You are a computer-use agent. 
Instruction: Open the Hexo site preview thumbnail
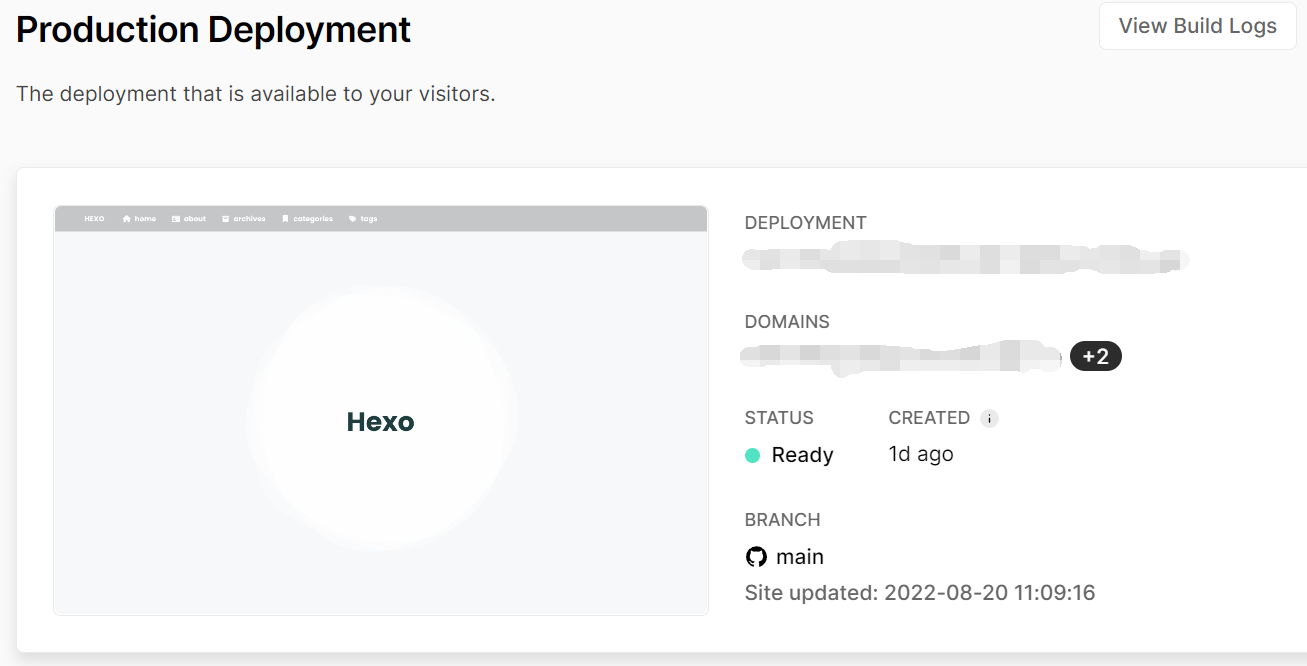tap(381, 410)
